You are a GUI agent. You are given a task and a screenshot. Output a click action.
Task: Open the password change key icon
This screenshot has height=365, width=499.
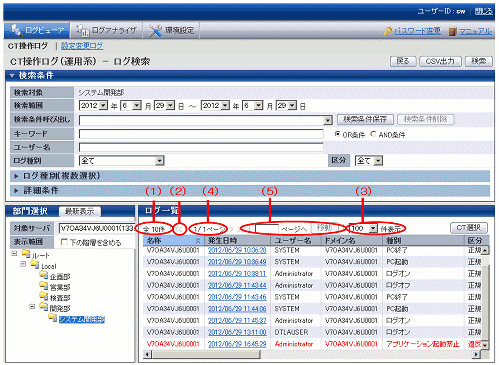[388, 31]
